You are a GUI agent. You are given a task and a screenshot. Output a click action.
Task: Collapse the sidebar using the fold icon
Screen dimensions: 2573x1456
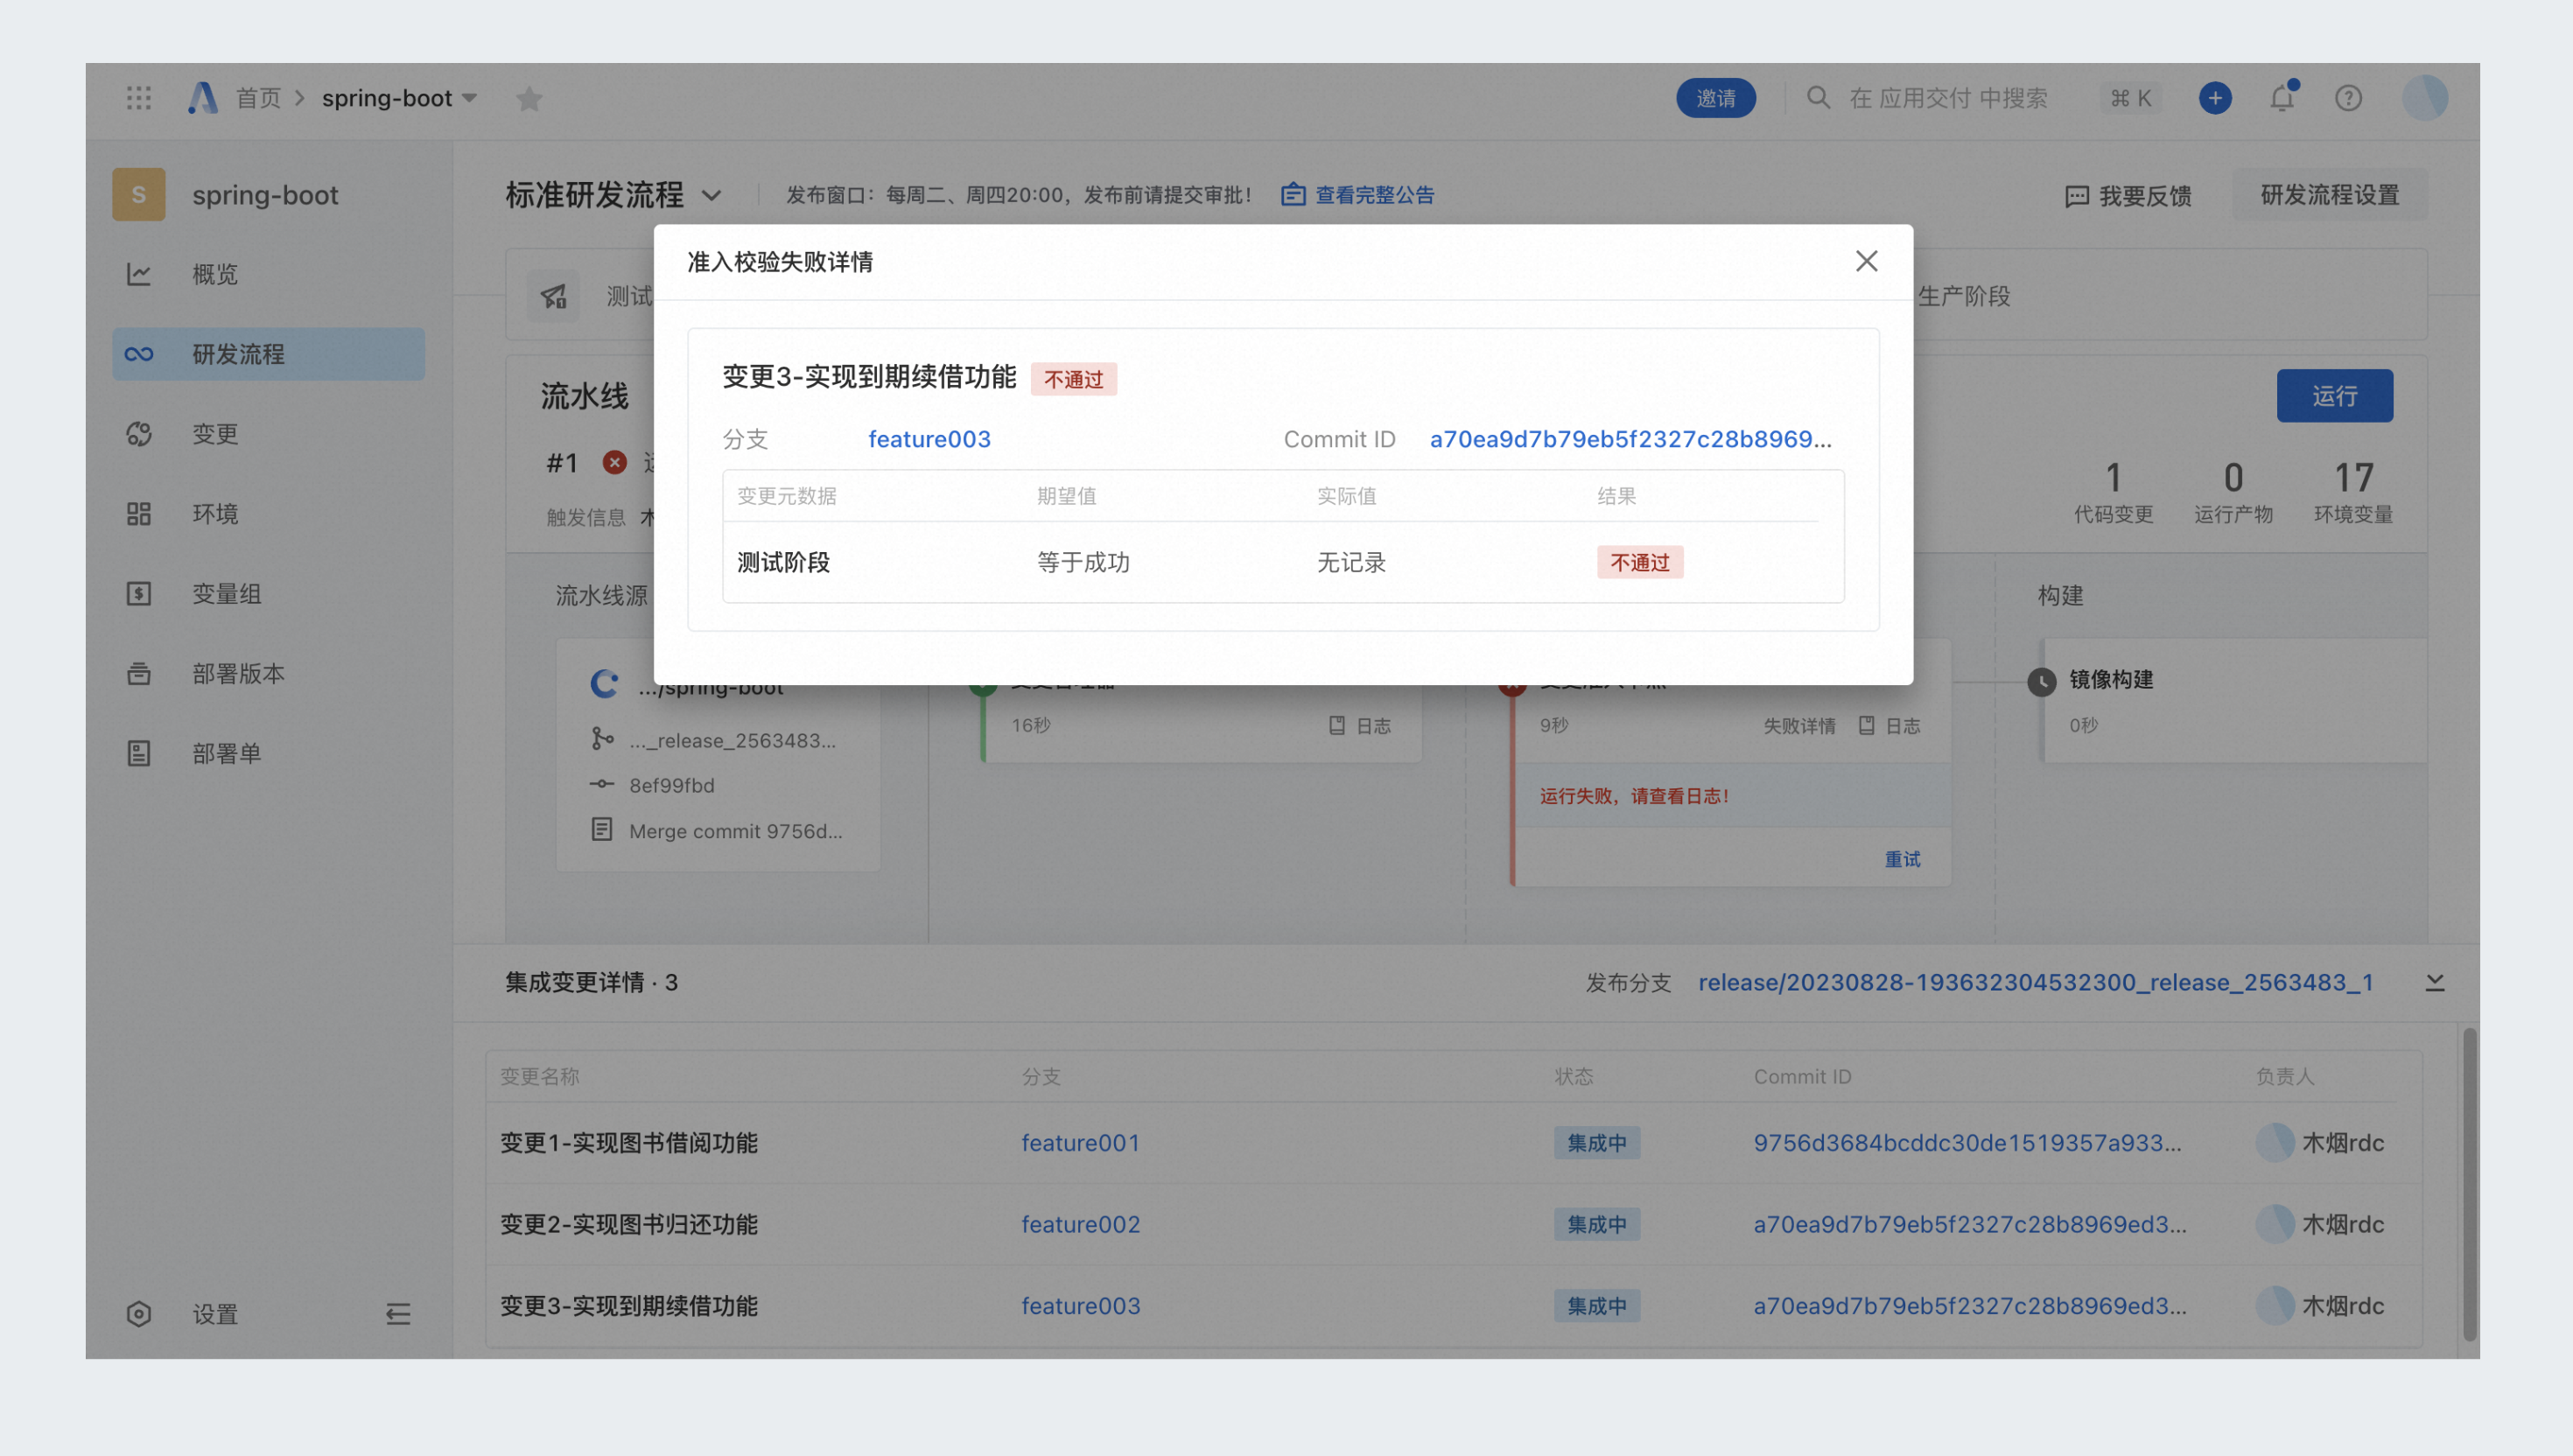(398, 1314)
